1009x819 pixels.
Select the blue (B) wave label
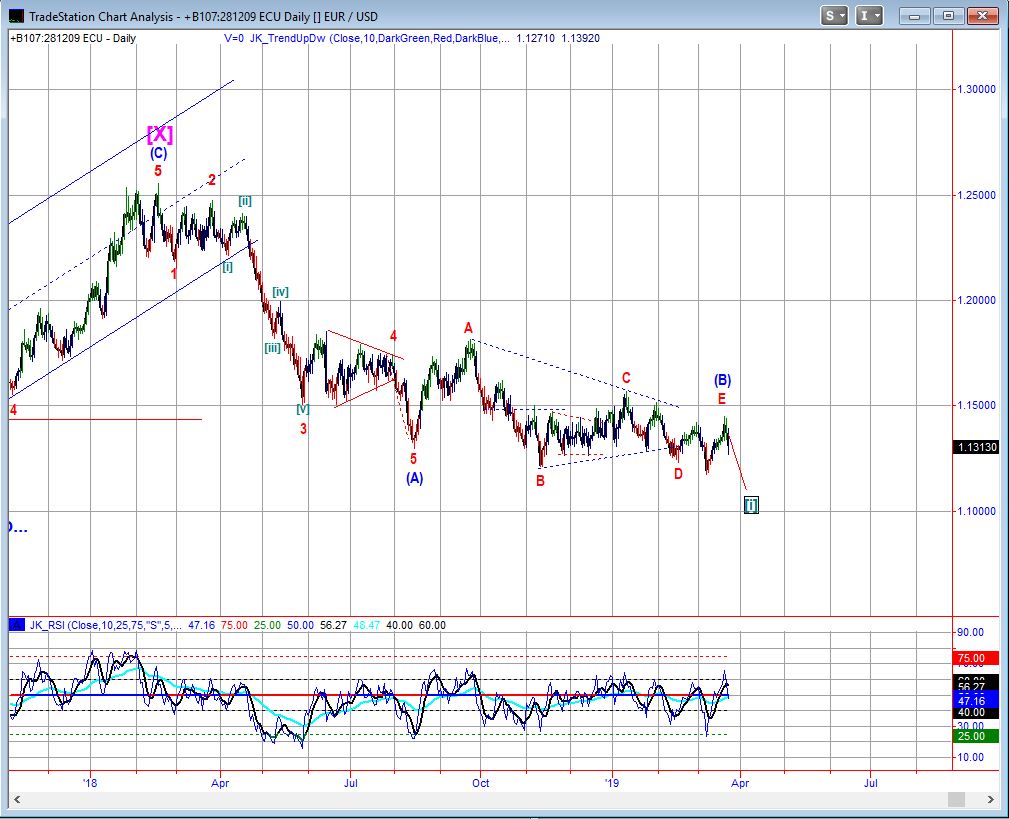coord(723,380)
